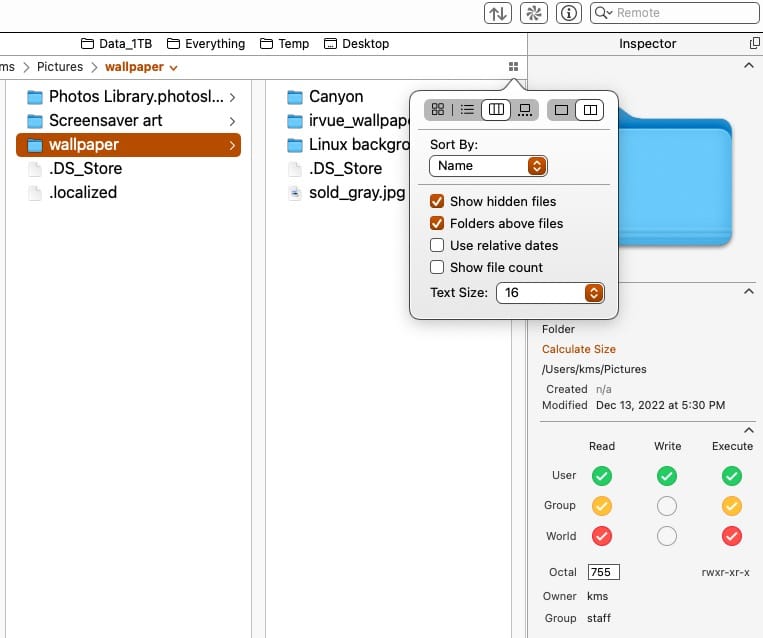Switch to icon grid view
763x638 pixels.
(x=438, y=110)
